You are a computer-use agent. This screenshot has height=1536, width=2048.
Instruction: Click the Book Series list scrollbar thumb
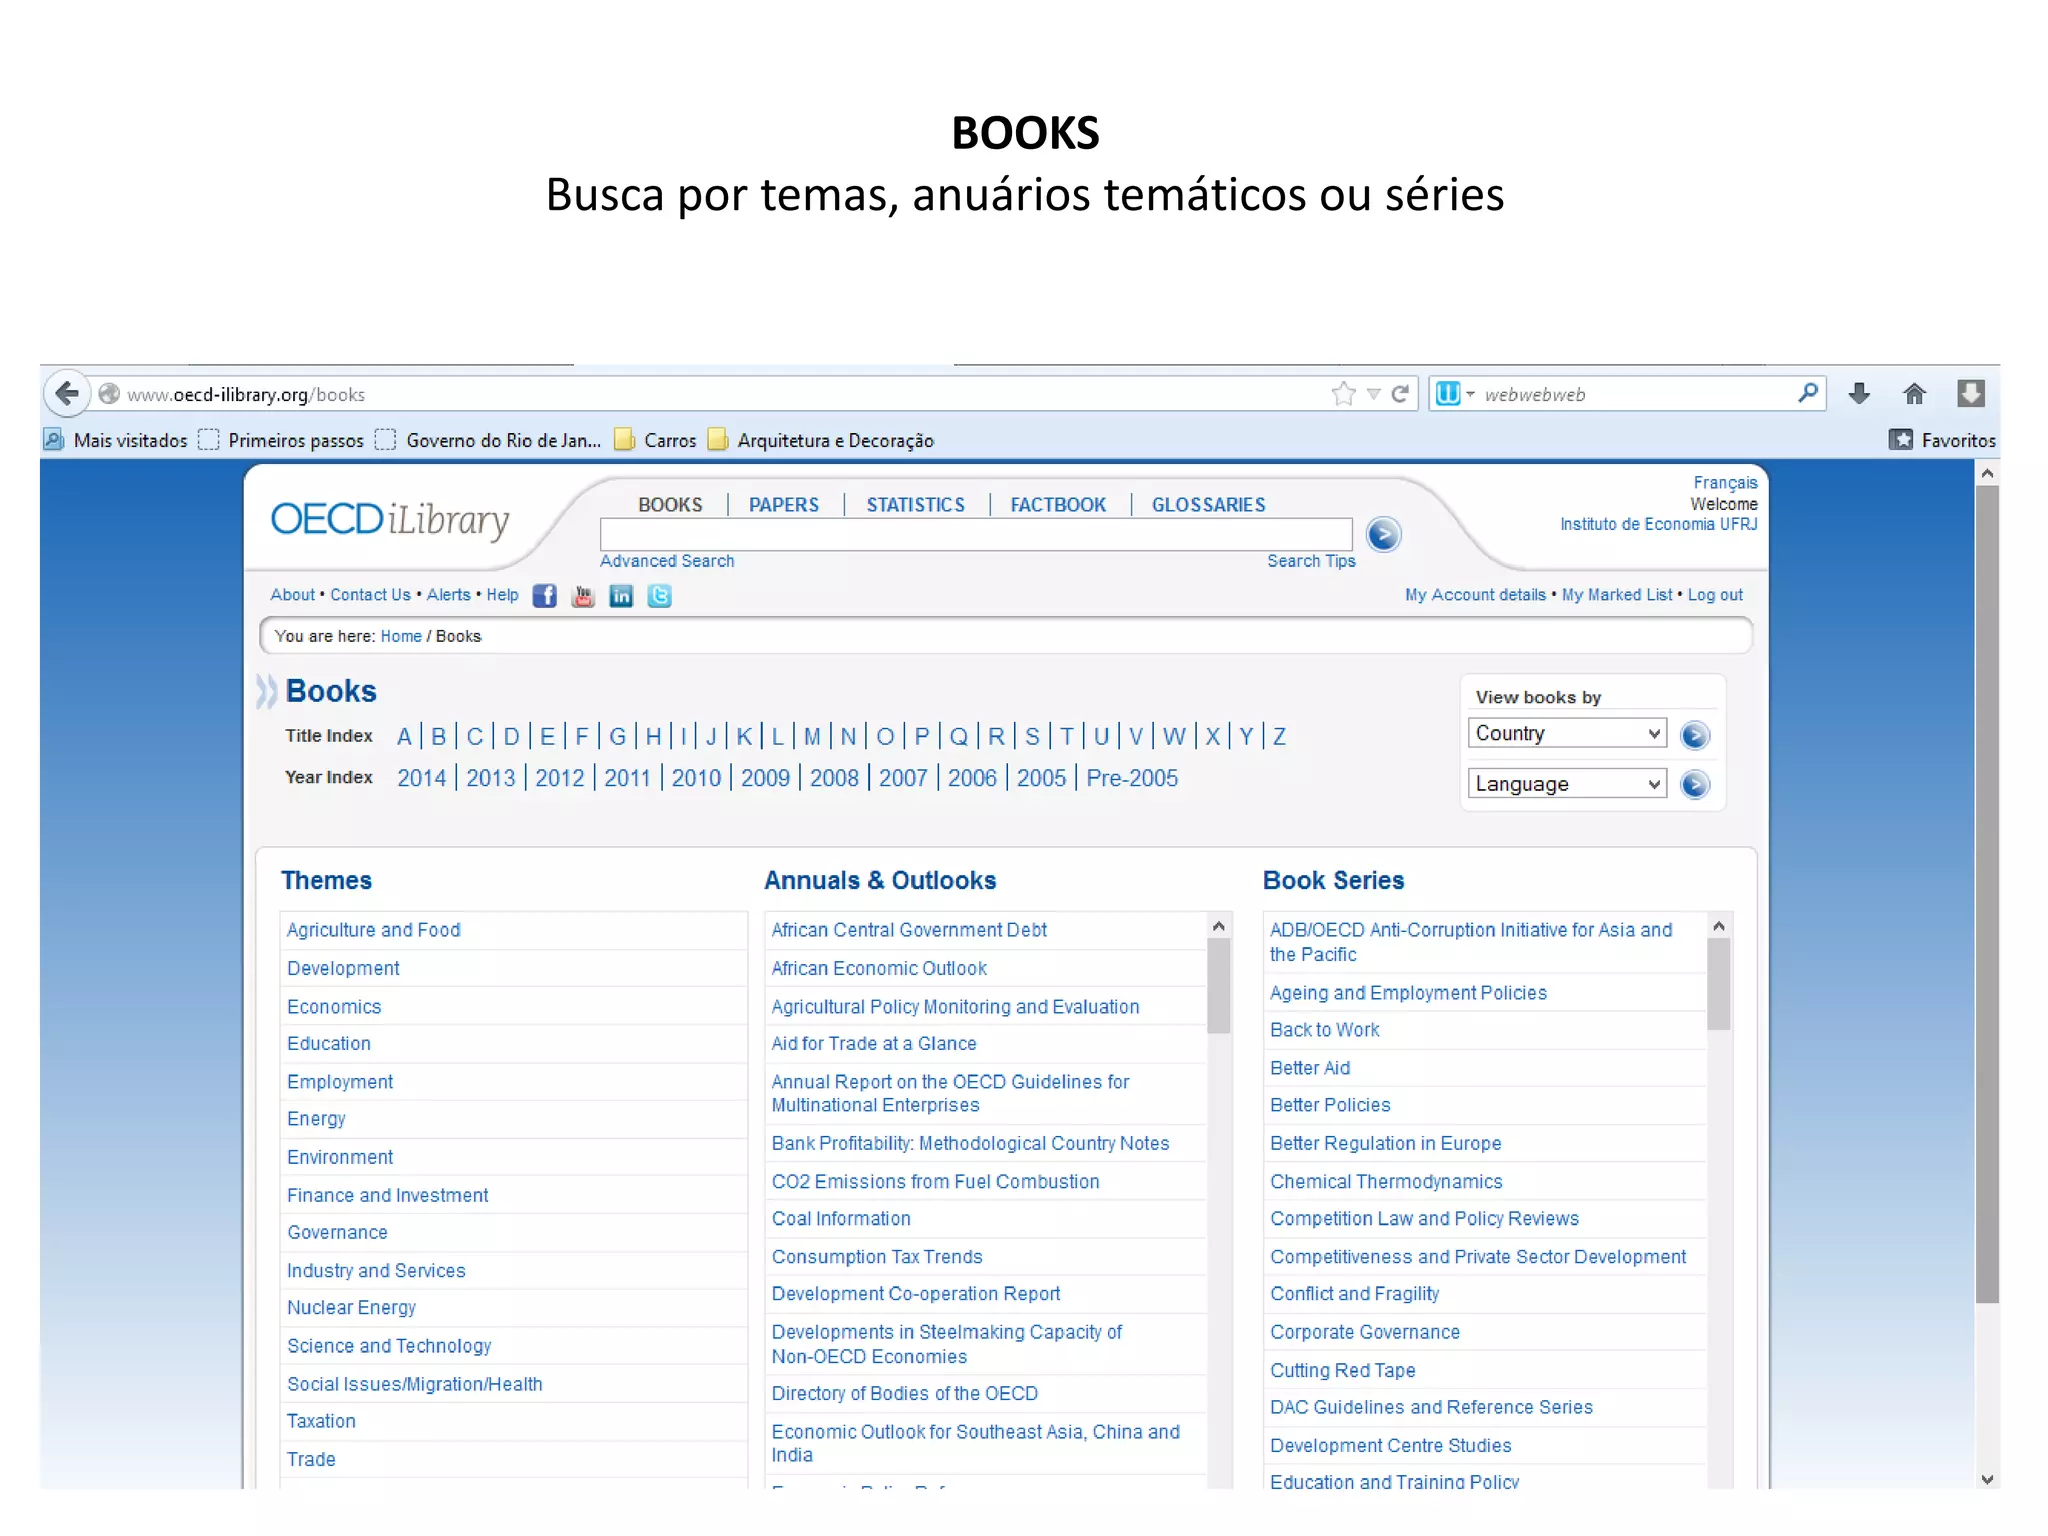pyautogui.click(x=1718, y=984)
